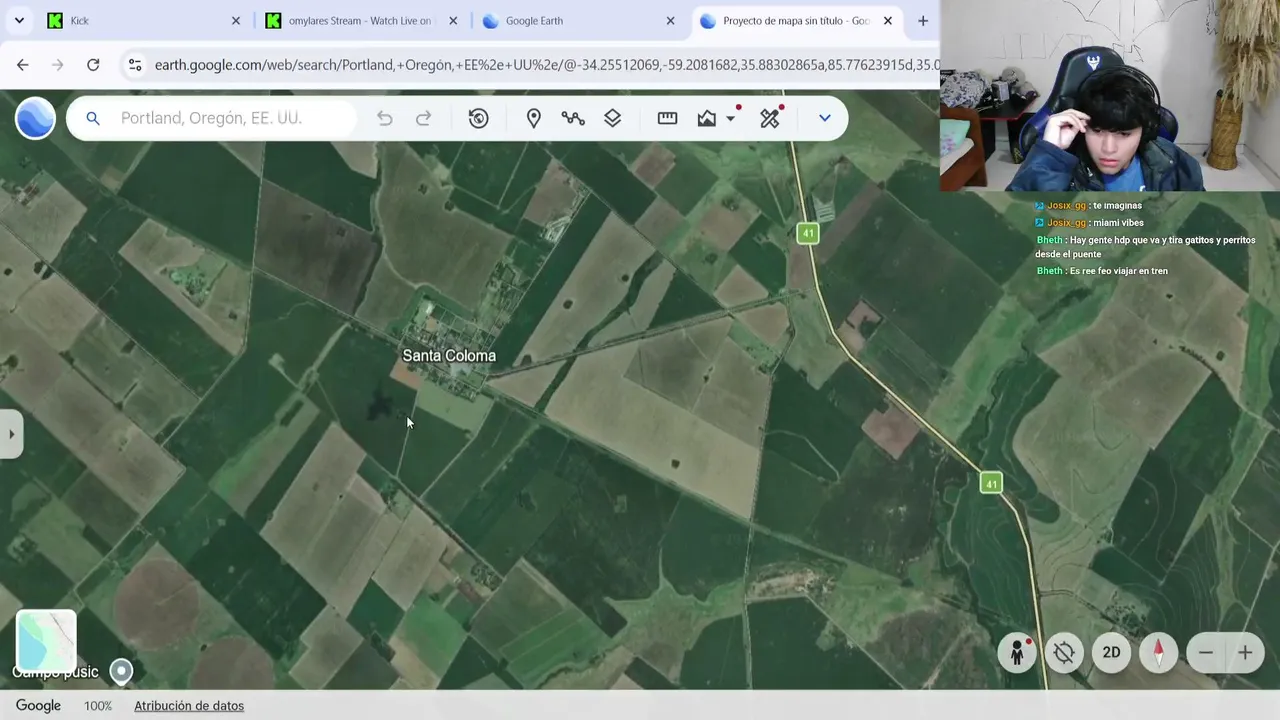The image size is (1280, 720).
Task: Click the lower route 41 road marker
Action: [991, 483]
